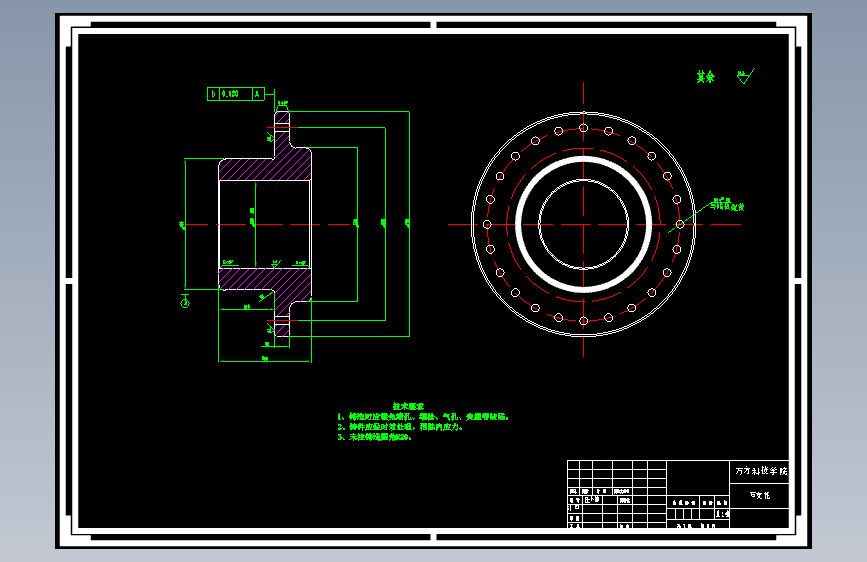
Task: Click the roughness symbol on the bore bottom surface
Action: coord(275,263)
